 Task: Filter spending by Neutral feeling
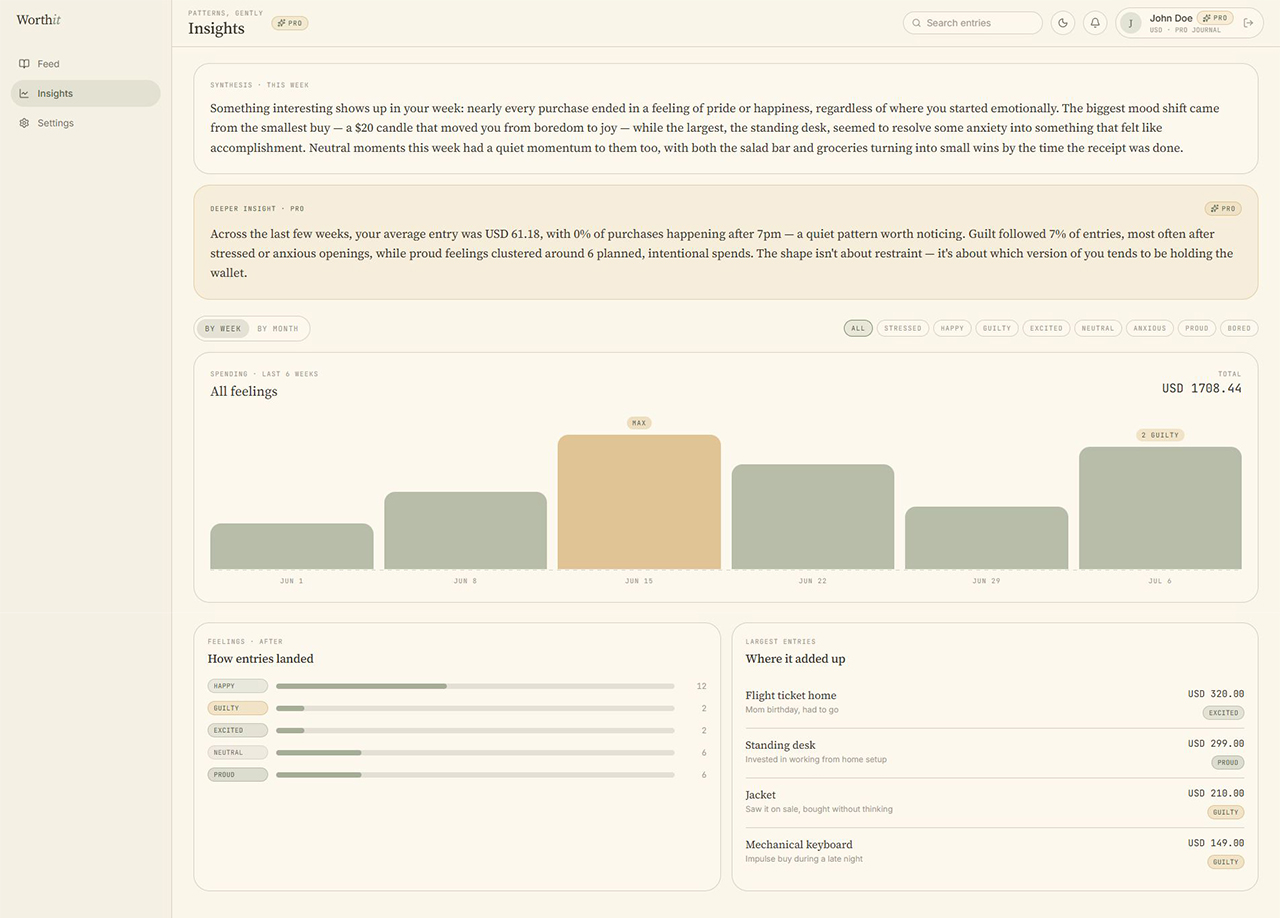click(1098, 328)
